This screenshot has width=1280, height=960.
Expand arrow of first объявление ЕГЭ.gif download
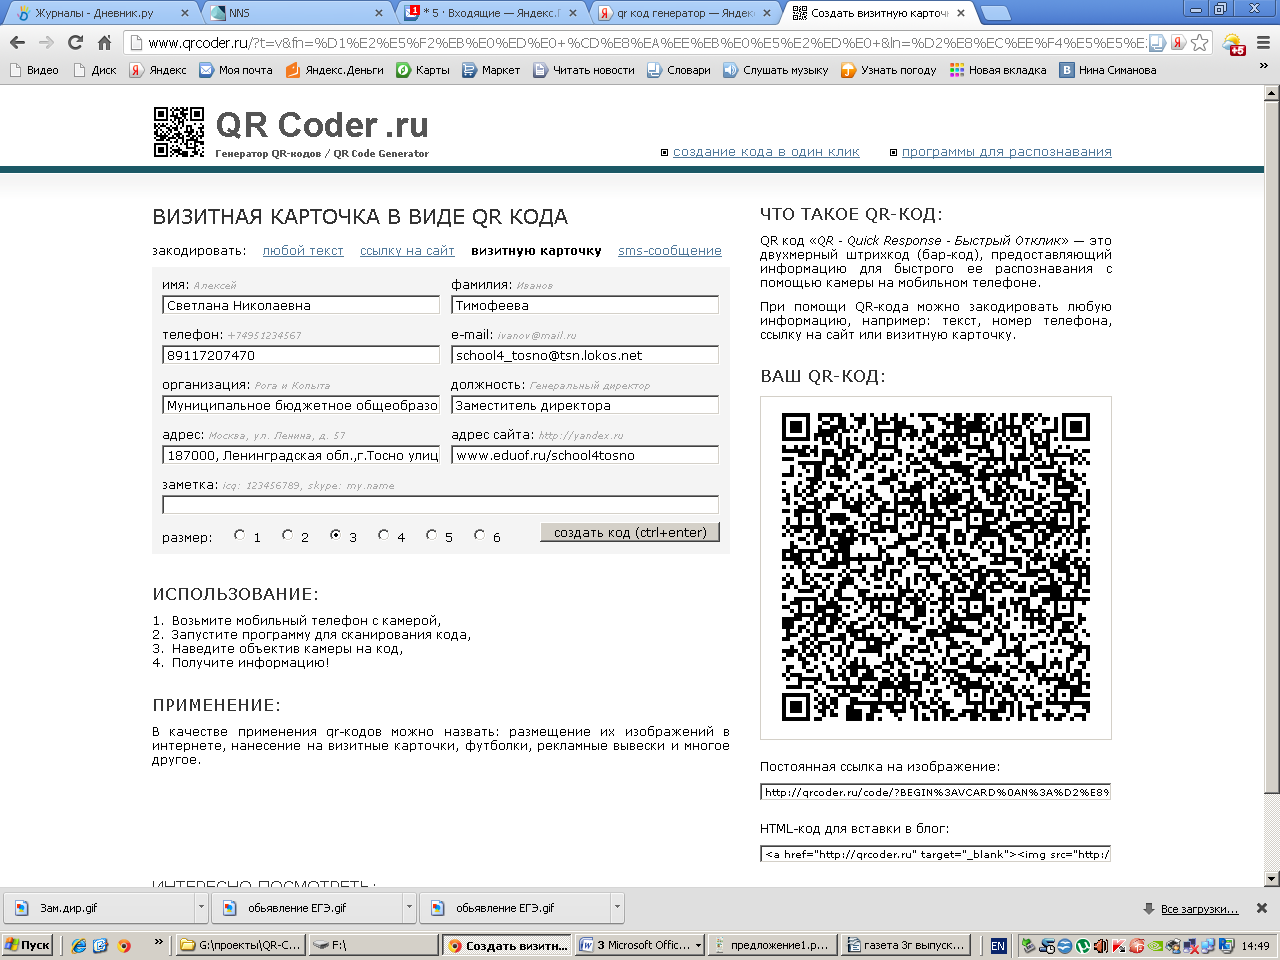point(409,908)
